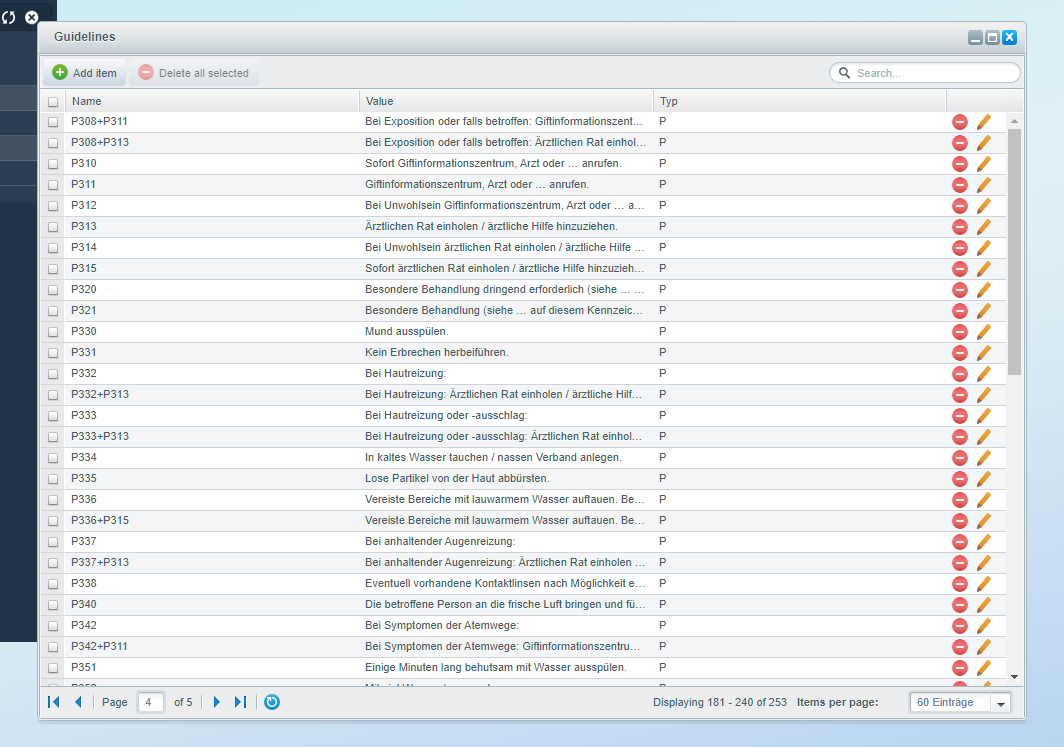
Task: Go to the first page of results
Action: click(54, 702)
